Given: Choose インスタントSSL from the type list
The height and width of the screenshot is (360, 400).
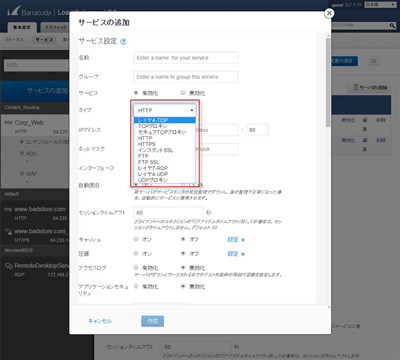Looking at the screenshot, I should point(165,150).
